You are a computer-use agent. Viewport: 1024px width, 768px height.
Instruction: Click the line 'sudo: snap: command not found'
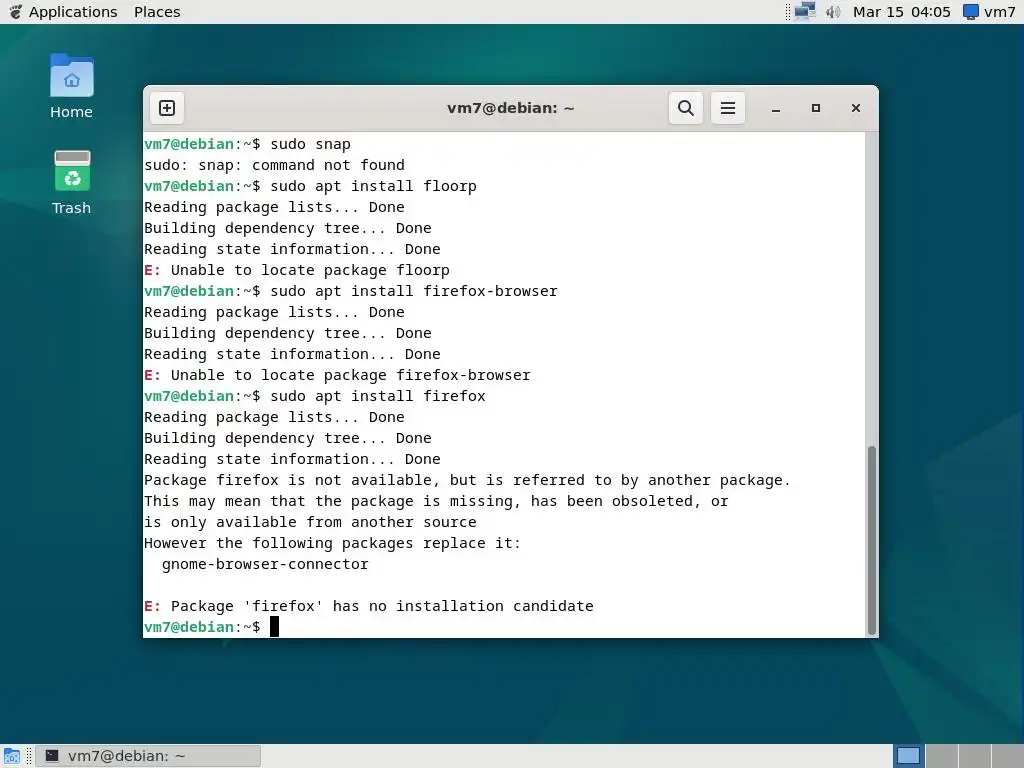[x=274, y=165]
